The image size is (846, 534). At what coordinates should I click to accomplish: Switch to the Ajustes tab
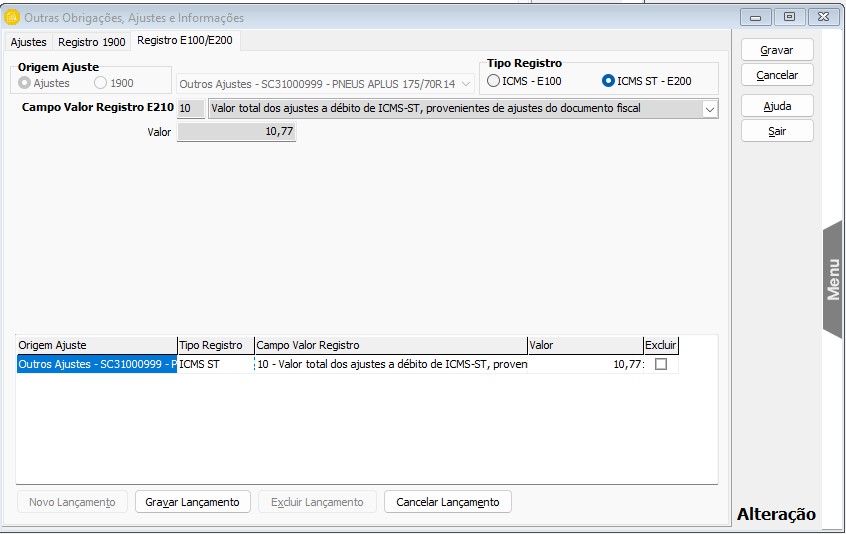tap(28, 42)
